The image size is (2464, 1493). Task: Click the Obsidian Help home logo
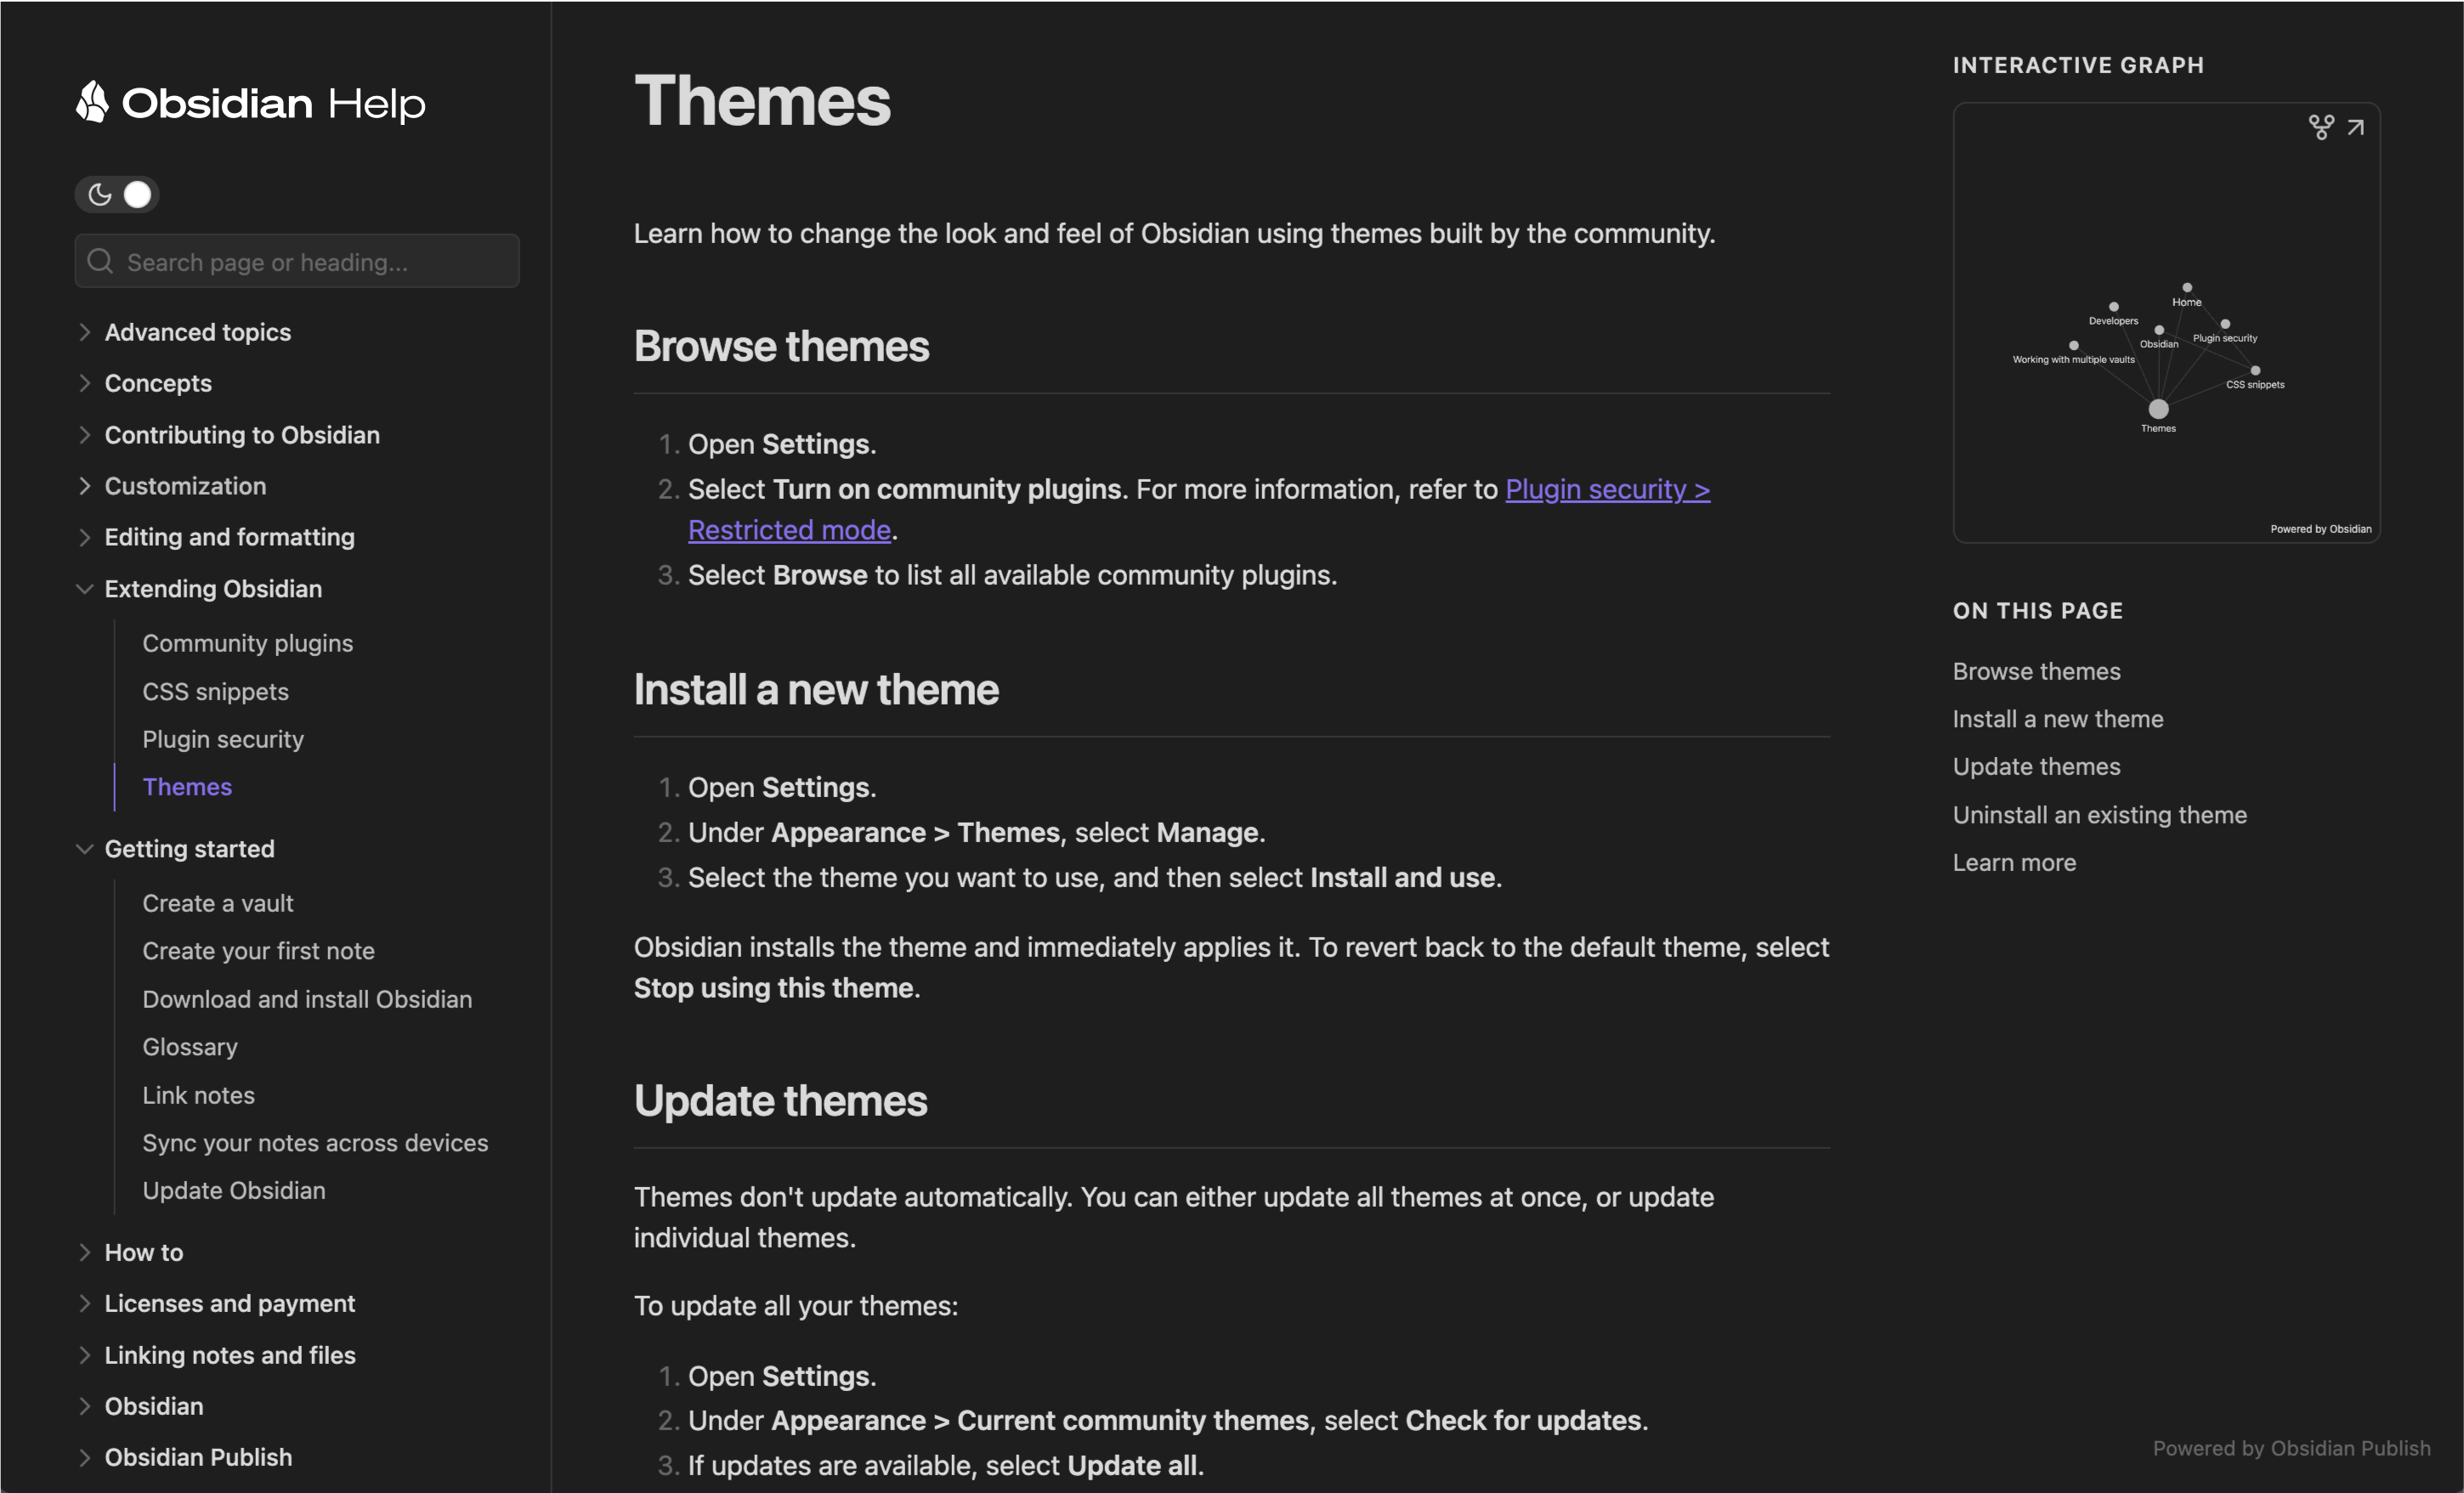pyautogui.click(x=250, y=100)
